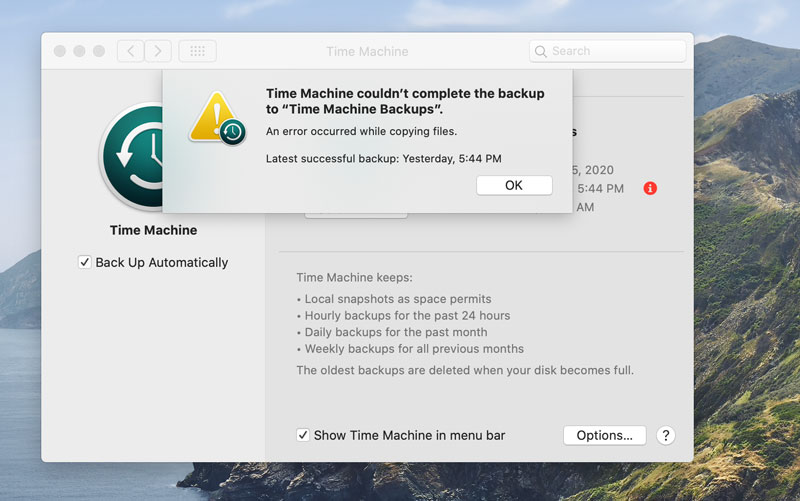Screen dimensions: 800x501
Task: Open Time Machine help question mark
Action: (x=666, y=435)
